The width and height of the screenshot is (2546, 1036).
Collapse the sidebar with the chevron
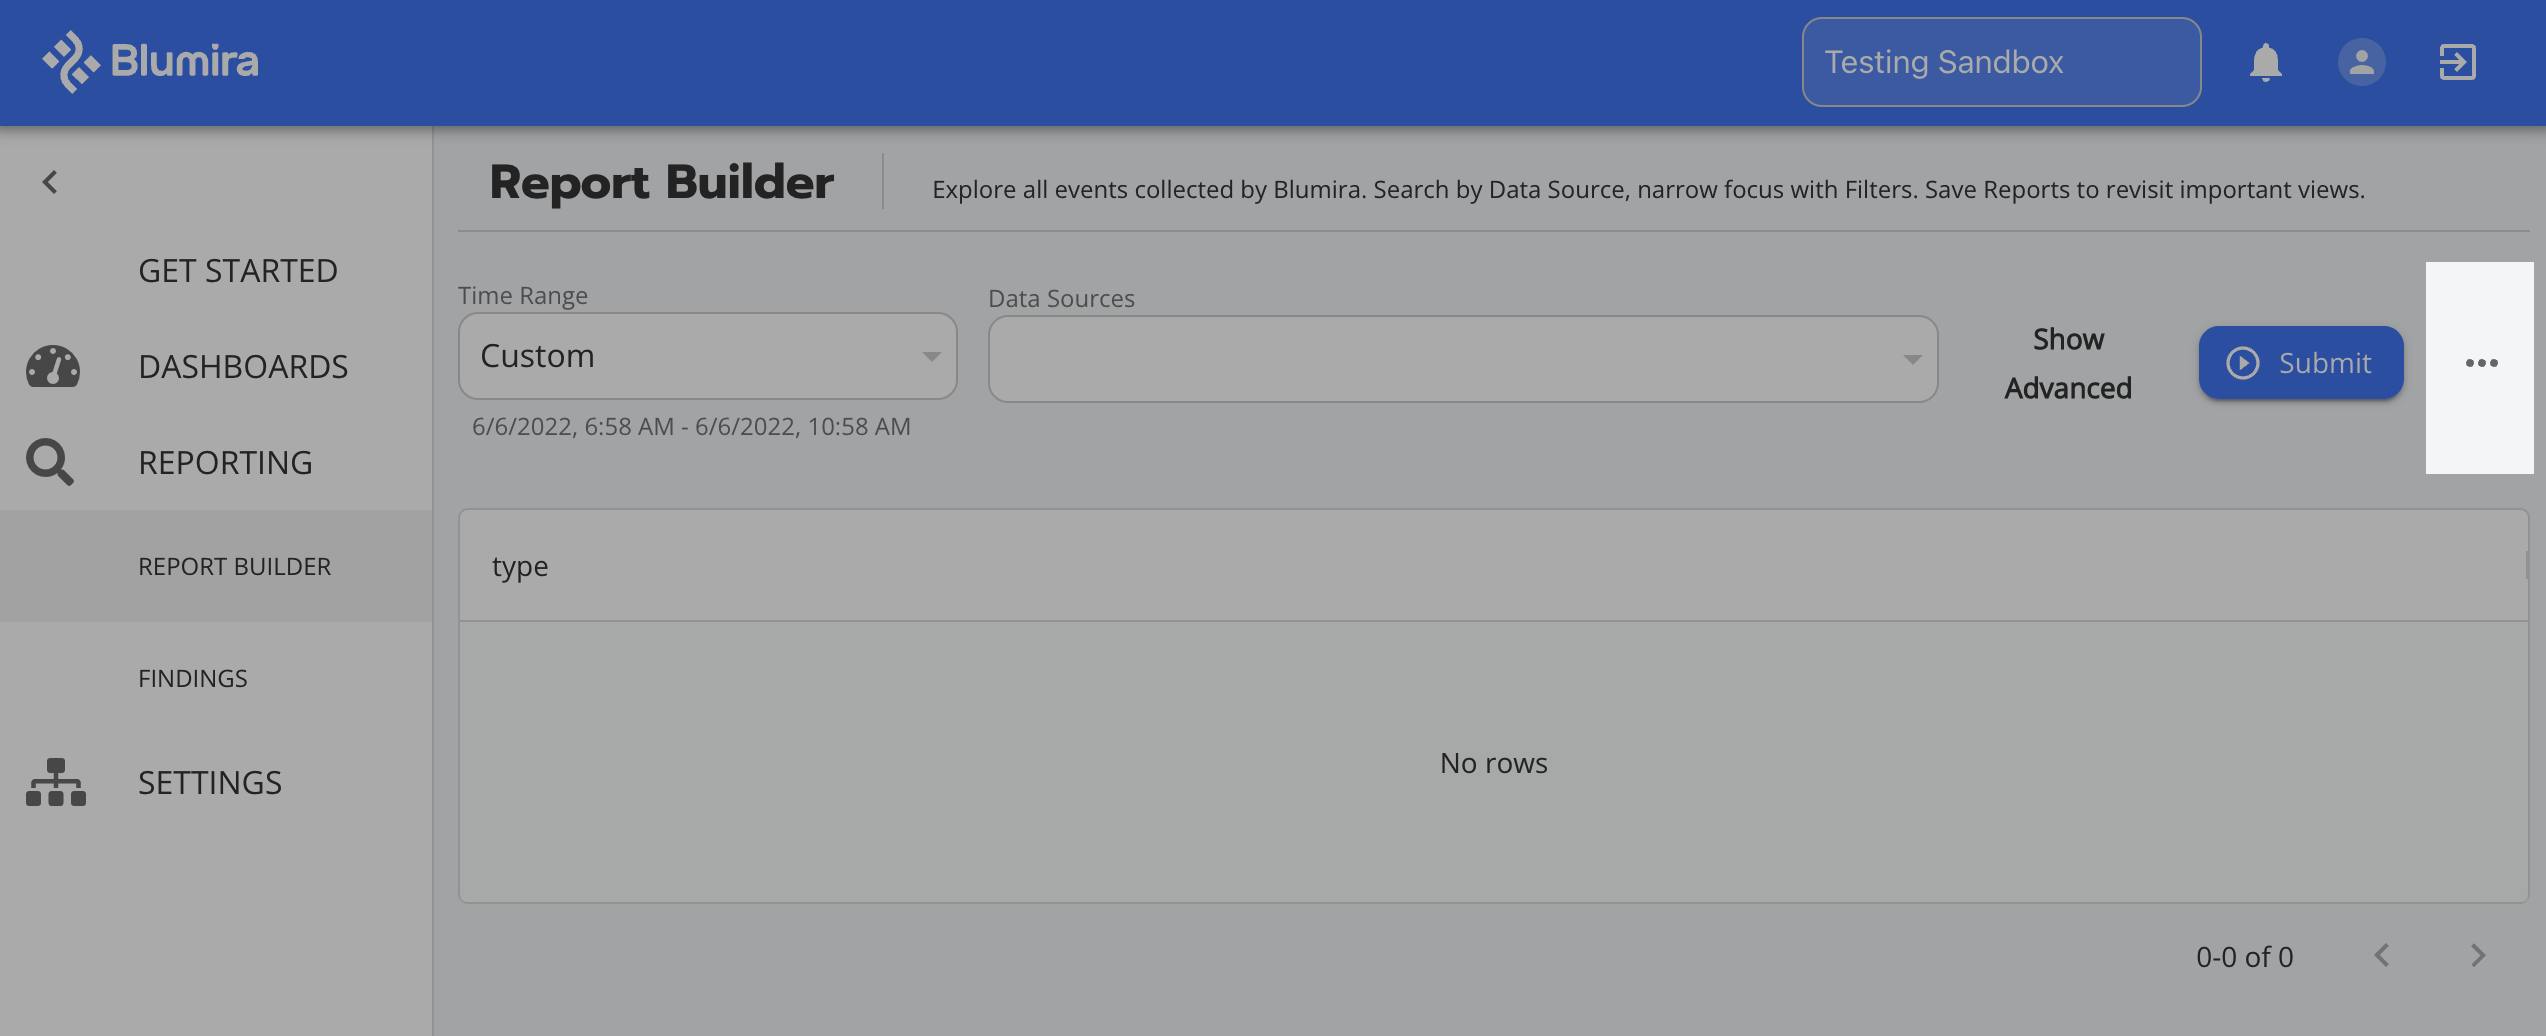coord(50,182)
